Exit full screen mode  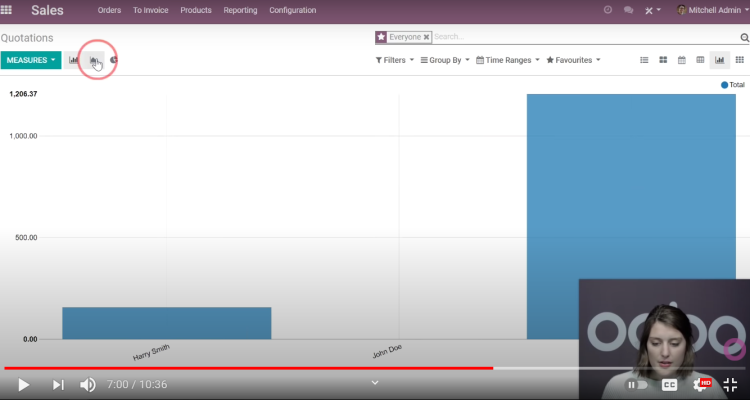[730, 384]
